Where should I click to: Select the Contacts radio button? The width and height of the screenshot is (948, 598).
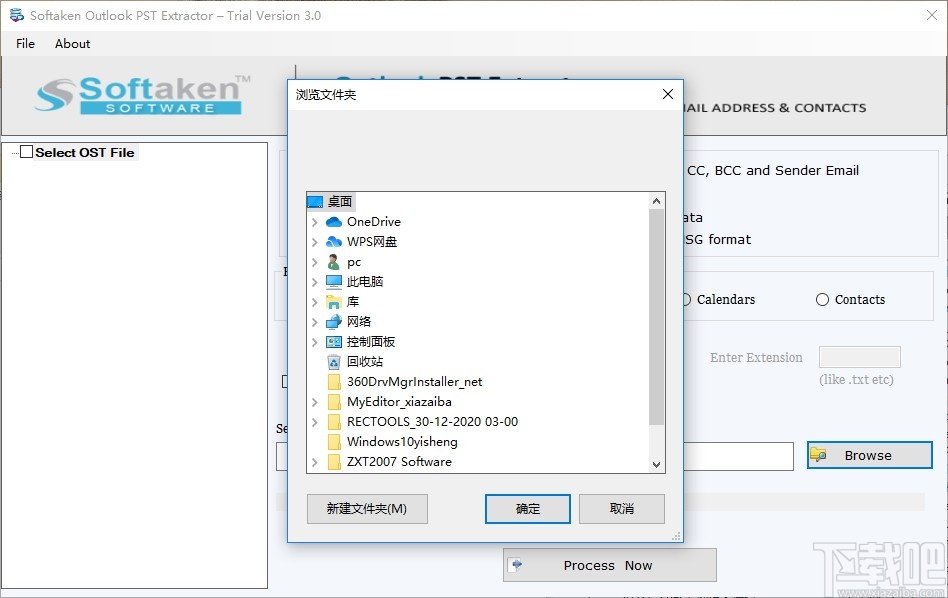(821, 299)
